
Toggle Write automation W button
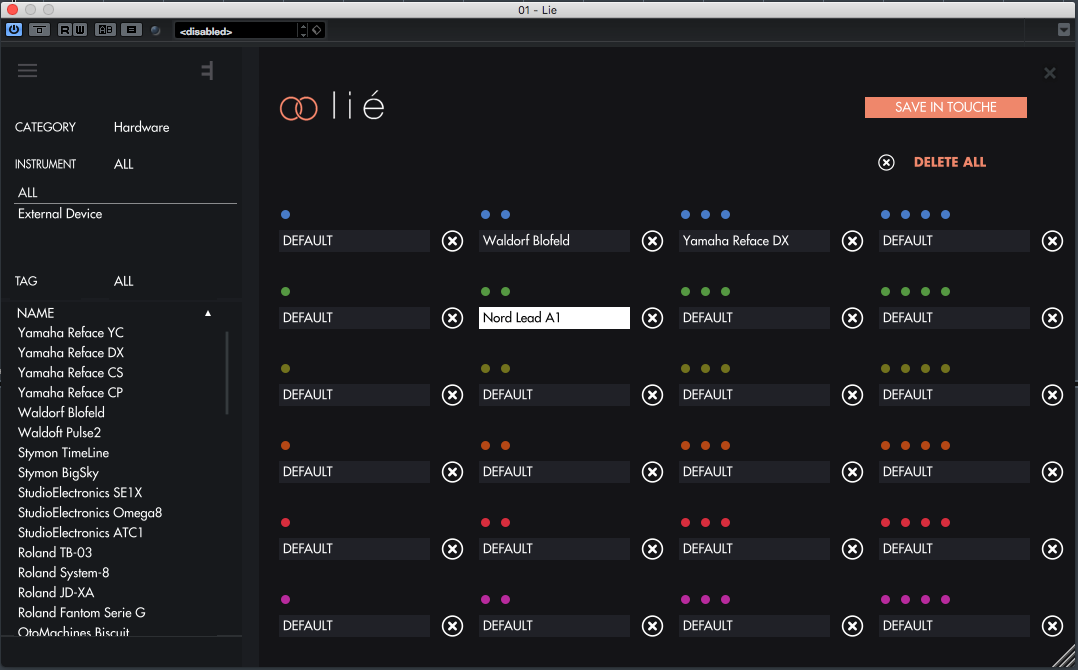80,30
